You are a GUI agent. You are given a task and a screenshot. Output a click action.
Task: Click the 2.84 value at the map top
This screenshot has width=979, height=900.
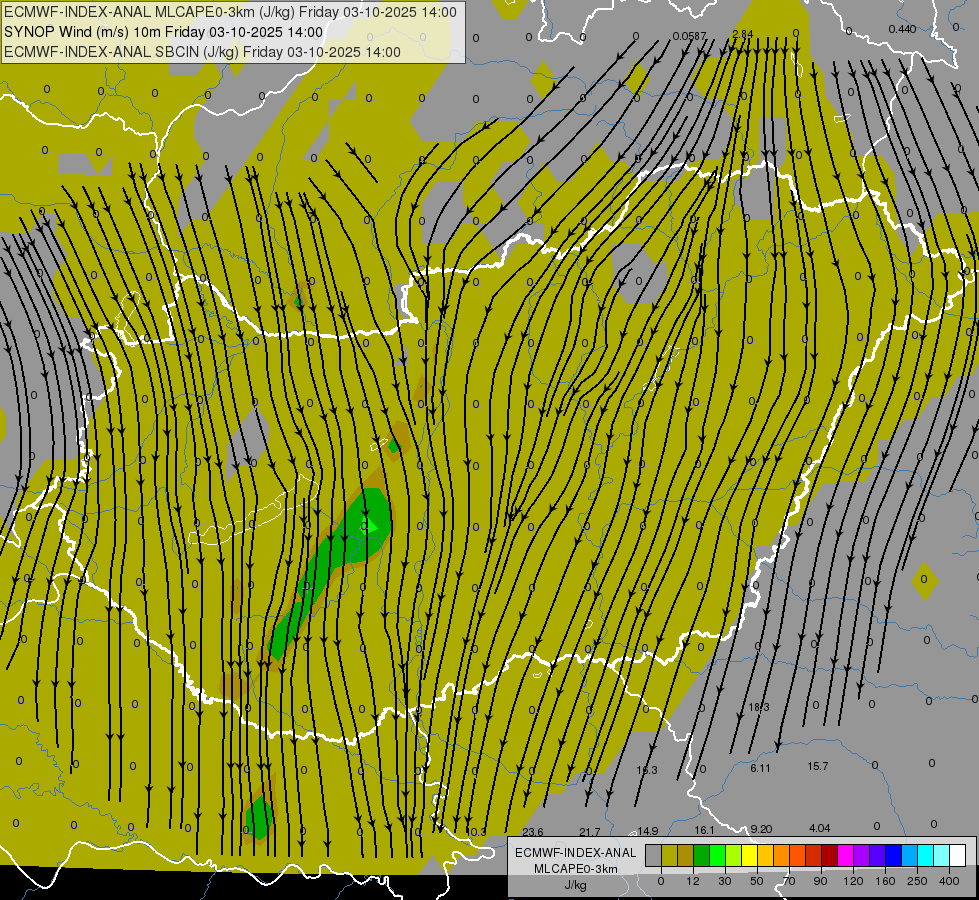pos(742,34)
